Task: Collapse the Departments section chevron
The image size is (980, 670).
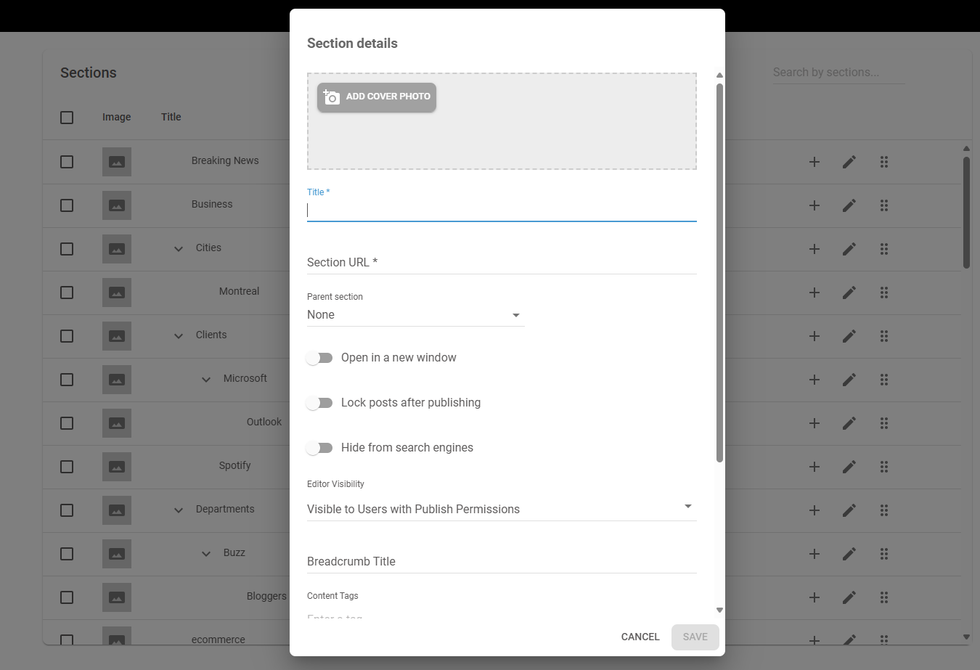Action: [178, 510]
